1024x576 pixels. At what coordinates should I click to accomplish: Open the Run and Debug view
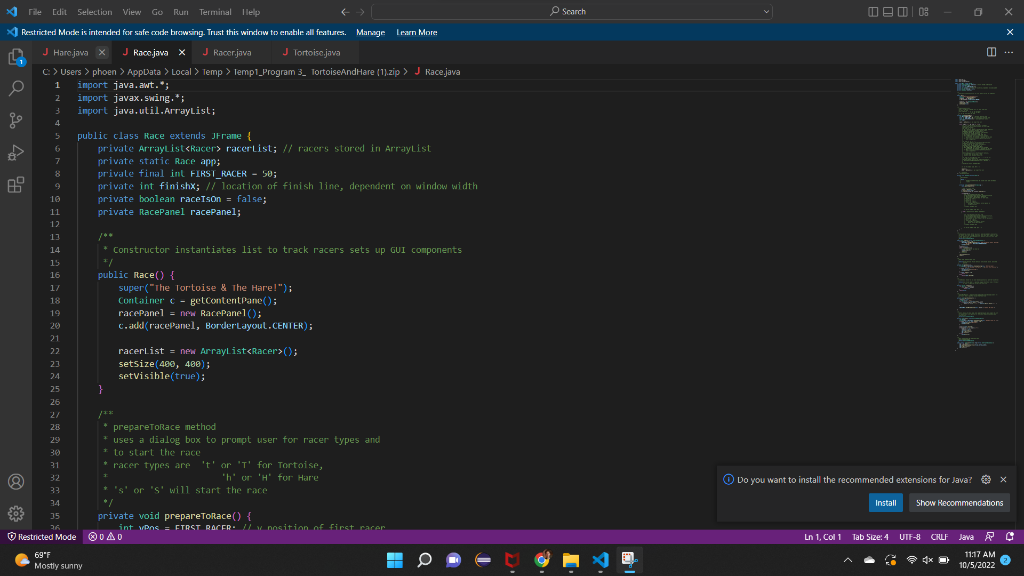point(16,153)
